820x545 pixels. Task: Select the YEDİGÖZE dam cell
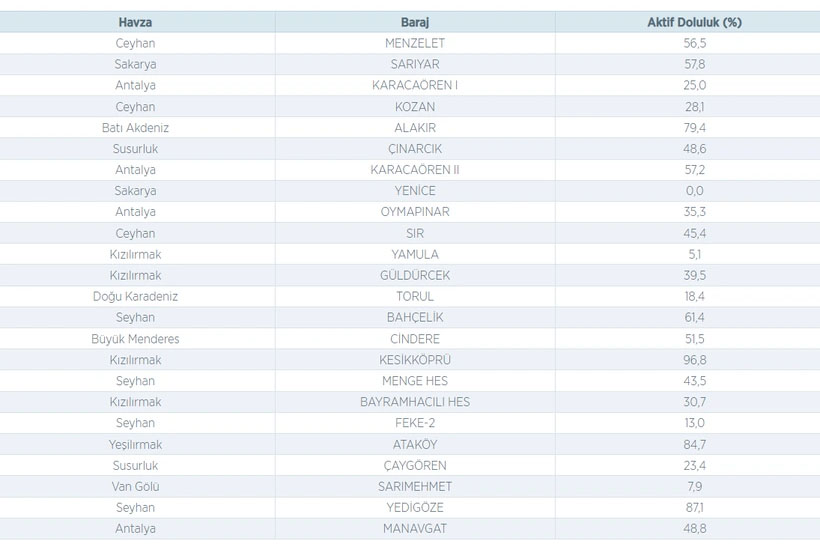pyautogui.click(x=415, y=507)
